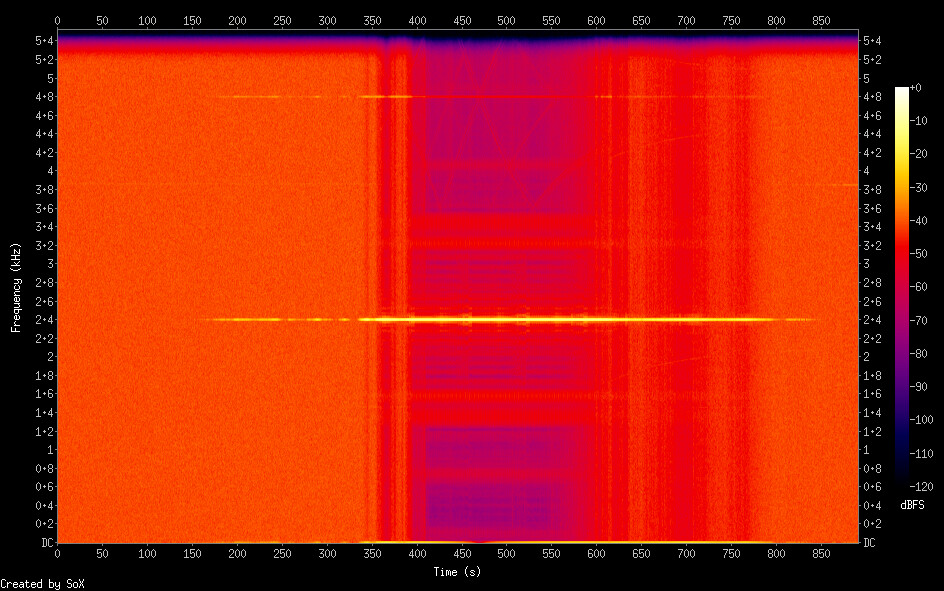The height and width of the screenshot is (591, 944).
Task: Click the -30 mark on the dBFS scale
Action: [924, 188]
